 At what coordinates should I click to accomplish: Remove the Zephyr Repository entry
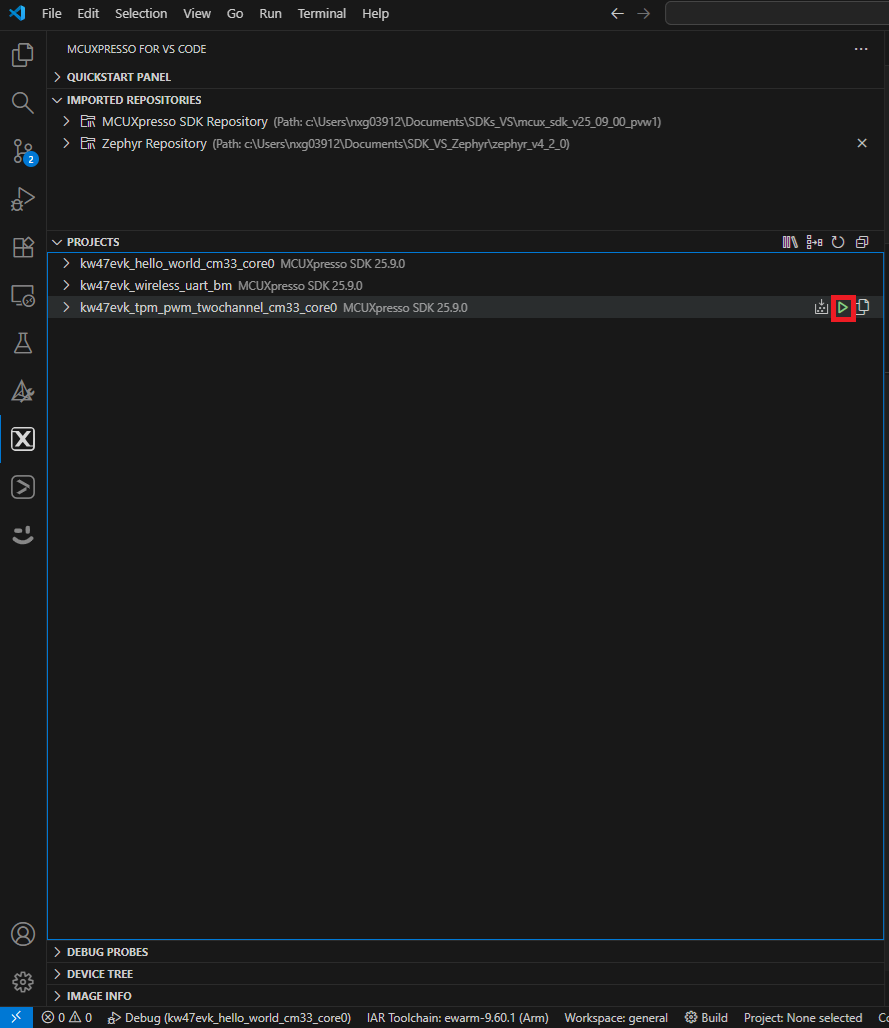point(862,143)
